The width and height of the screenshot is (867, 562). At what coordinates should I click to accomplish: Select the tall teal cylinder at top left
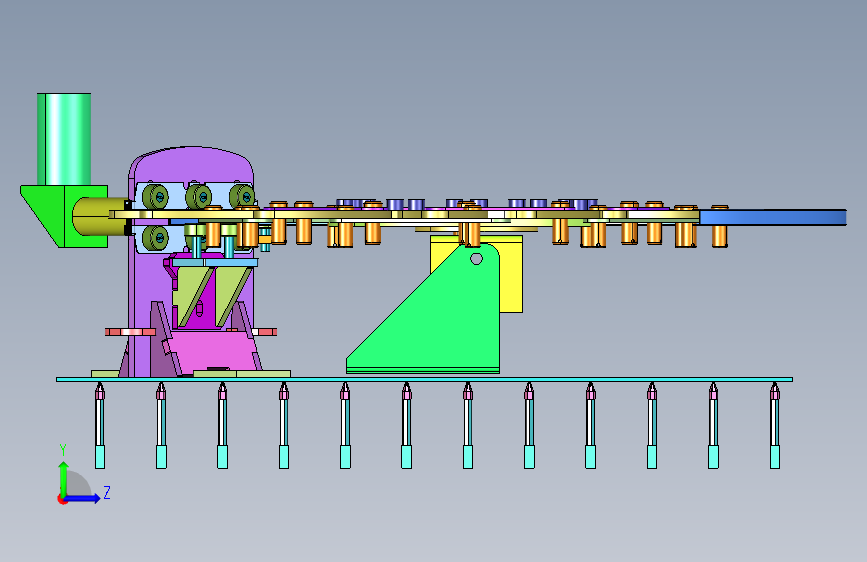pyautogui.click(x=64, y=139)
